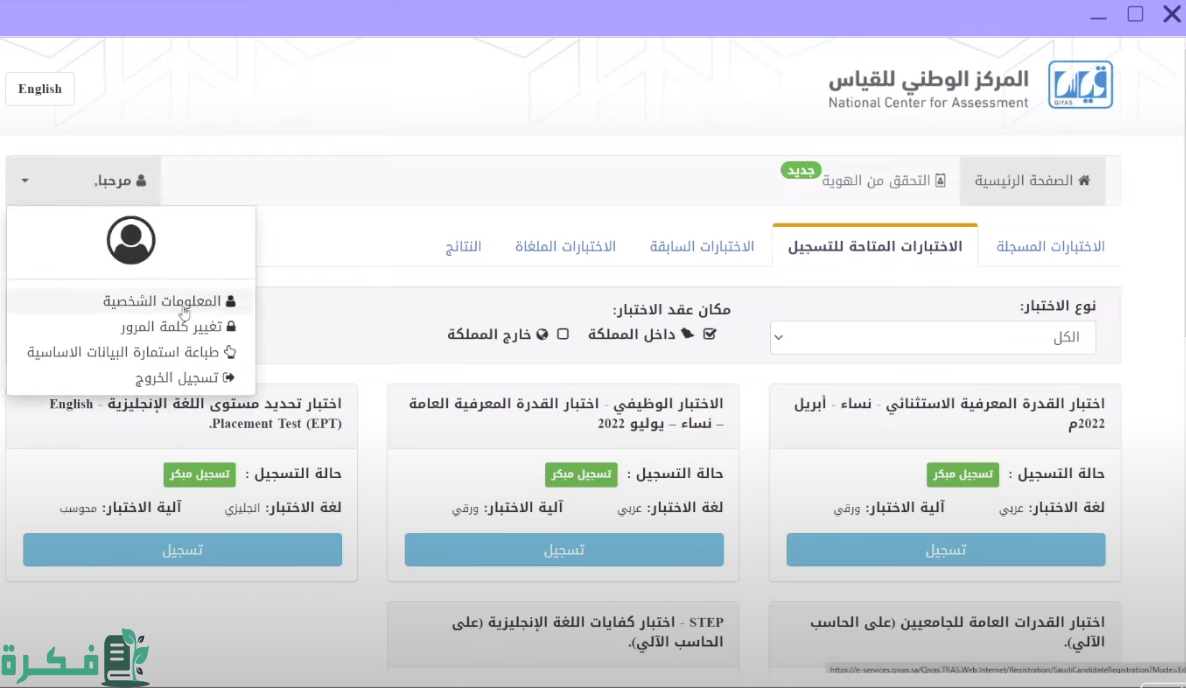Click the print form hand icon
The height and width of the screenshot is (688, 1186).
point(230,352)
